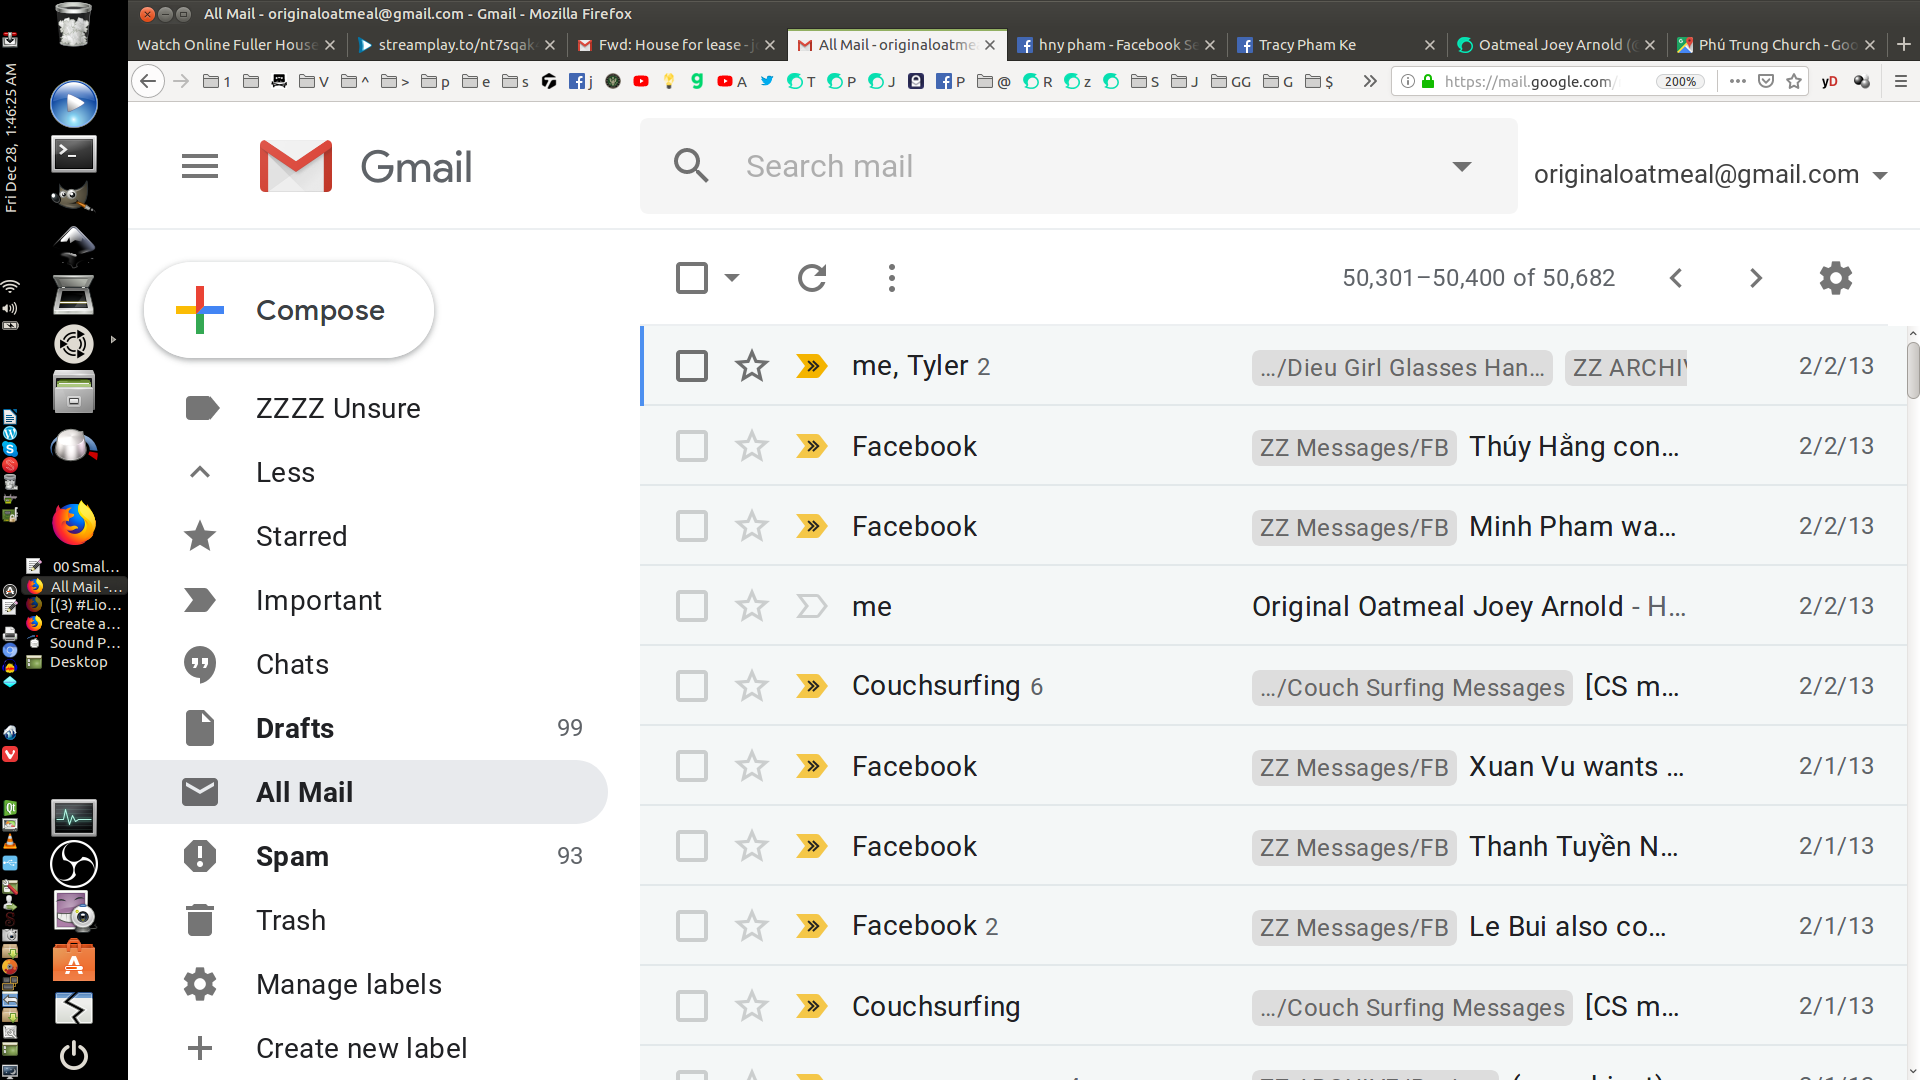Select the checkbox on the me, Tyler email
The image size is (1920, 1080).
pyautogui.click(x=691, y=366)
